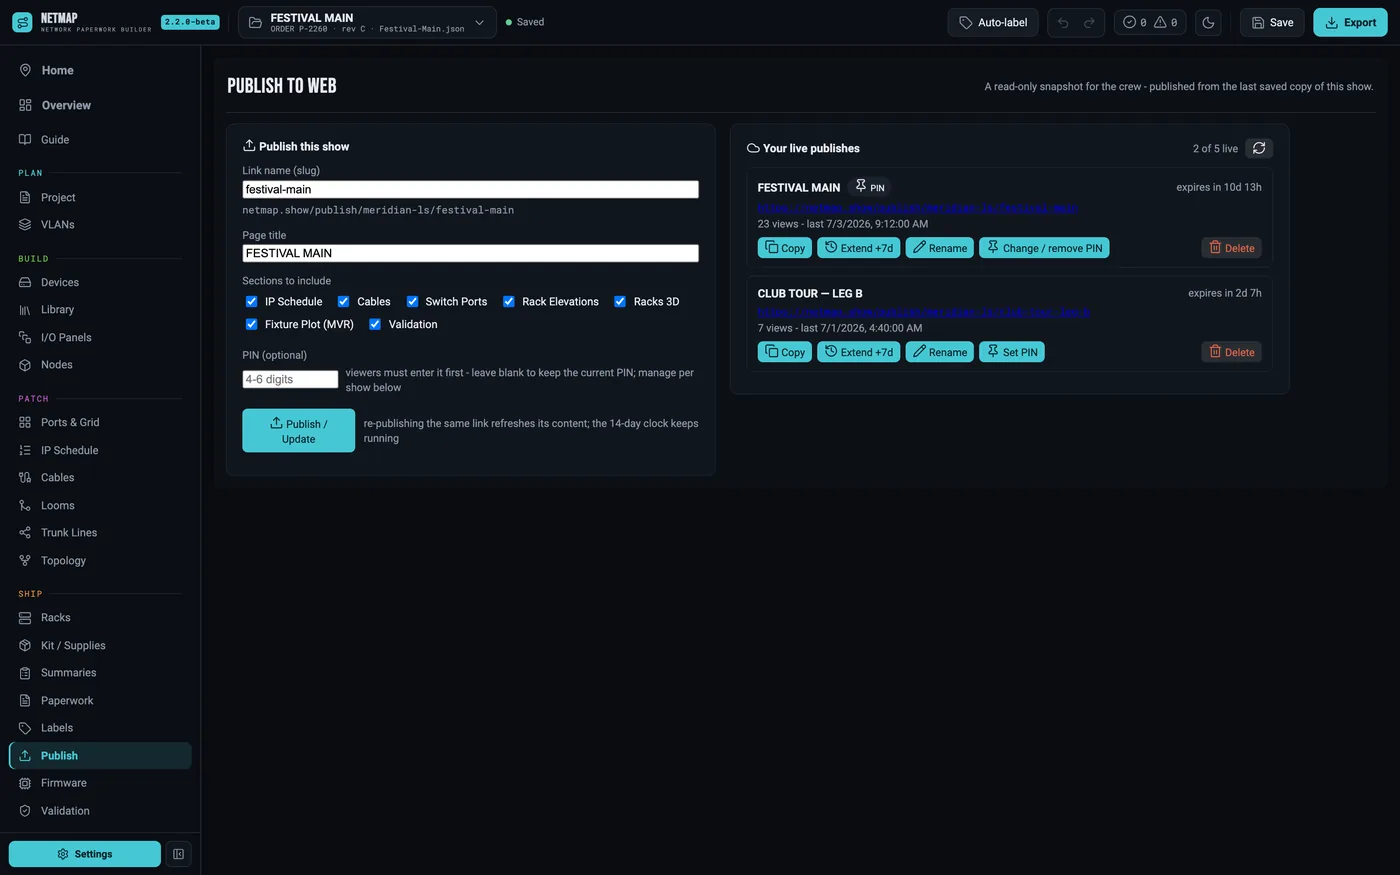Open the FESTIVAL MAIN project dropdown
Viewport: 1400px width, 875px height.
click(367, 22)
